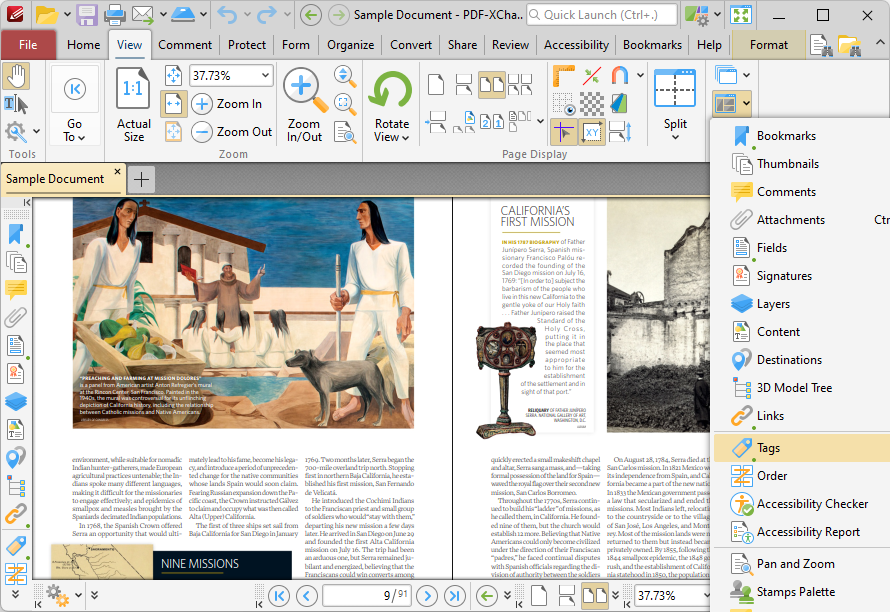
Task: Go to previous page in status bar
Action: (307, 596)
